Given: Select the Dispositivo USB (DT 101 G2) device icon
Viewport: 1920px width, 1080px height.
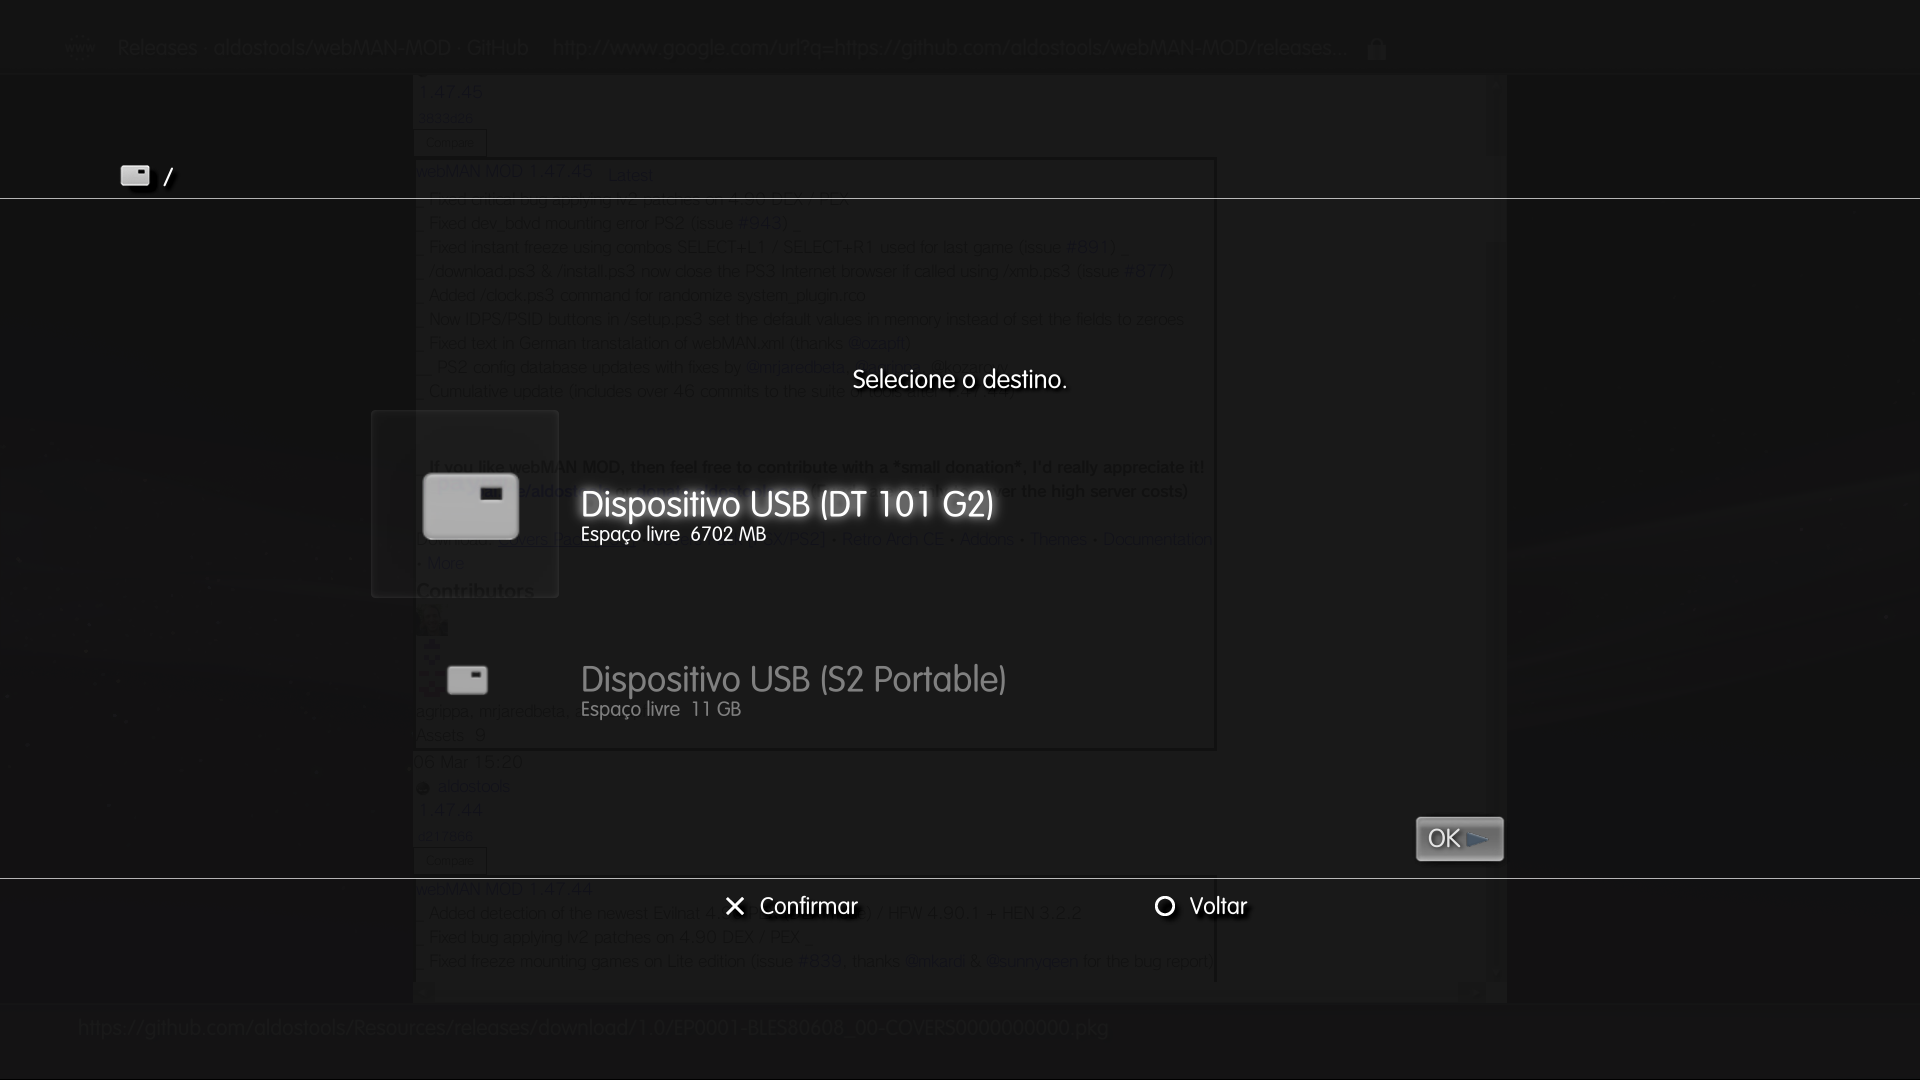Looking at the screenshot, I should pos(470,505).
